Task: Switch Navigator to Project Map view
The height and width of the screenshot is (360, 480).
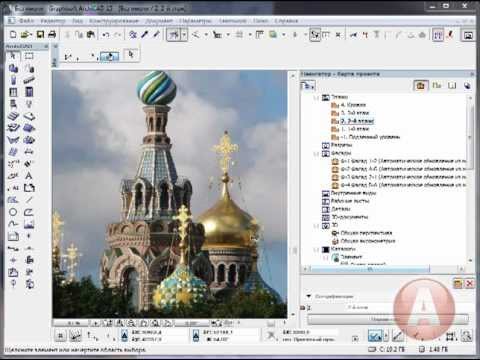Action: (421, 86)
